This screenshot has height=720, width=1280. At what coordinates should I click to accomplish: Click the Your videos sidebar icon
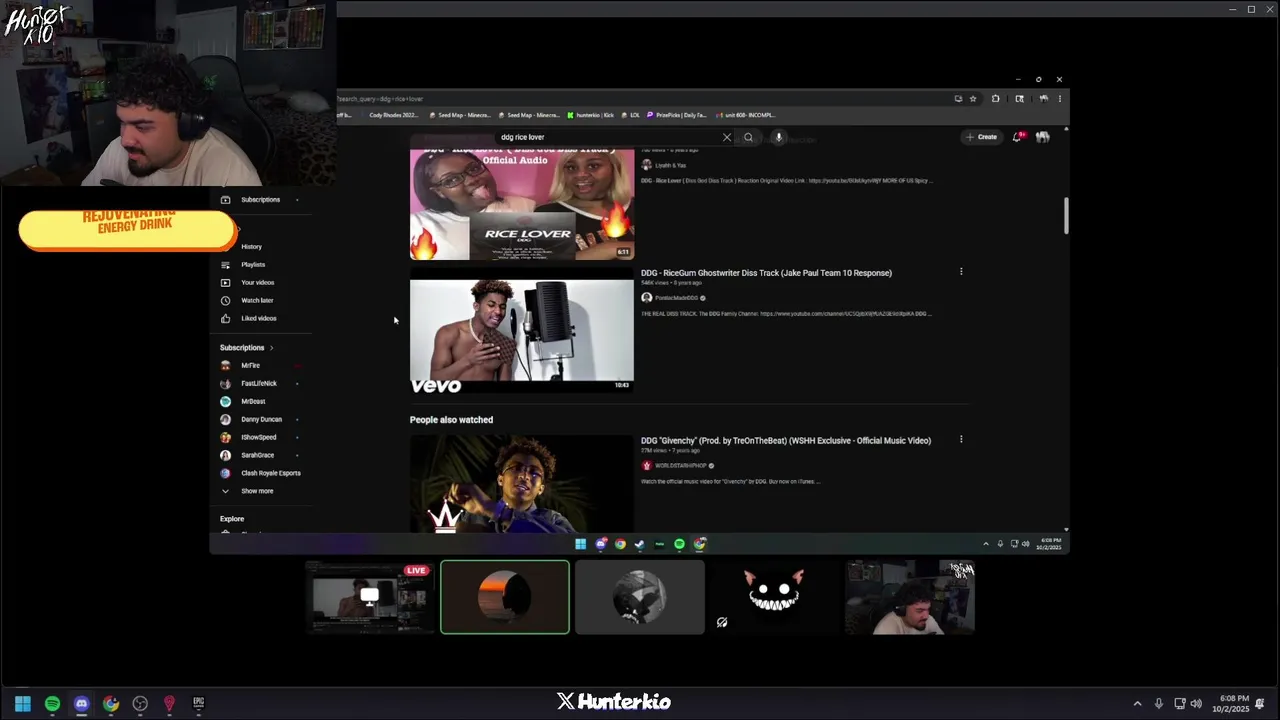pos(225,282)
